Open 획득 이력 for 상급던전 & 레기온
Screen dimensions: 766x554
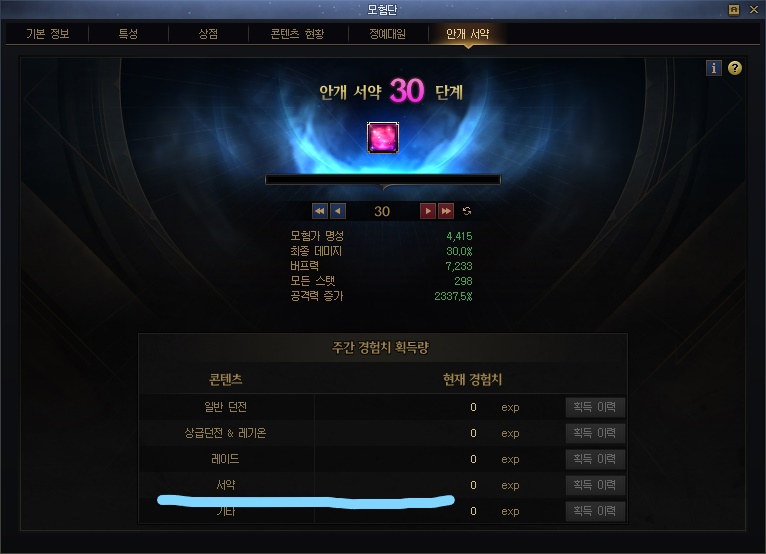tap(595, 433)
